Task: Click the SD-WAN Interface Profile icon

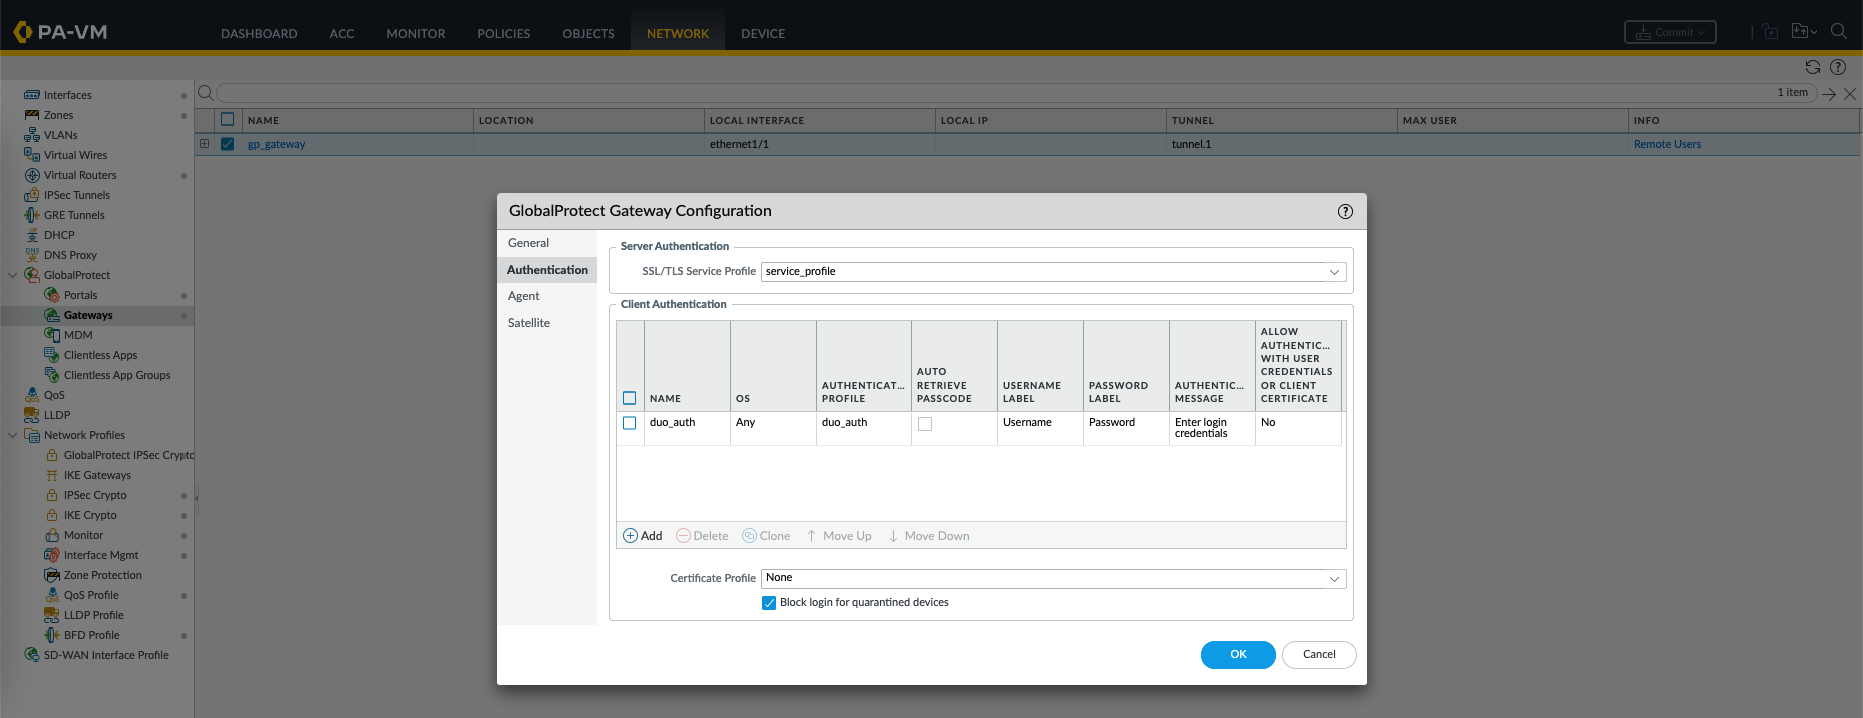Action: point(32,655)
